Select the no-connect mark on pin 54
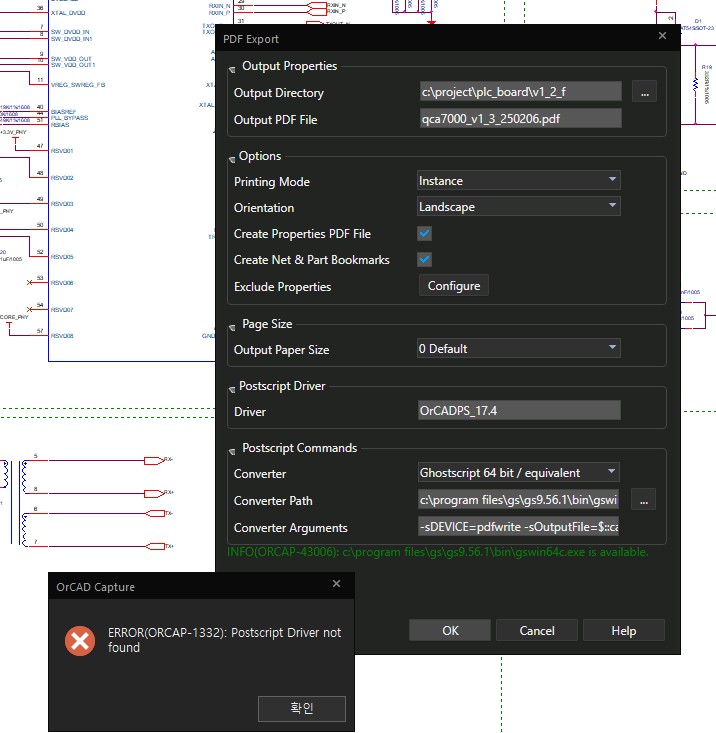The width and height of the screenshot is (716, 733). pos(29,309)
